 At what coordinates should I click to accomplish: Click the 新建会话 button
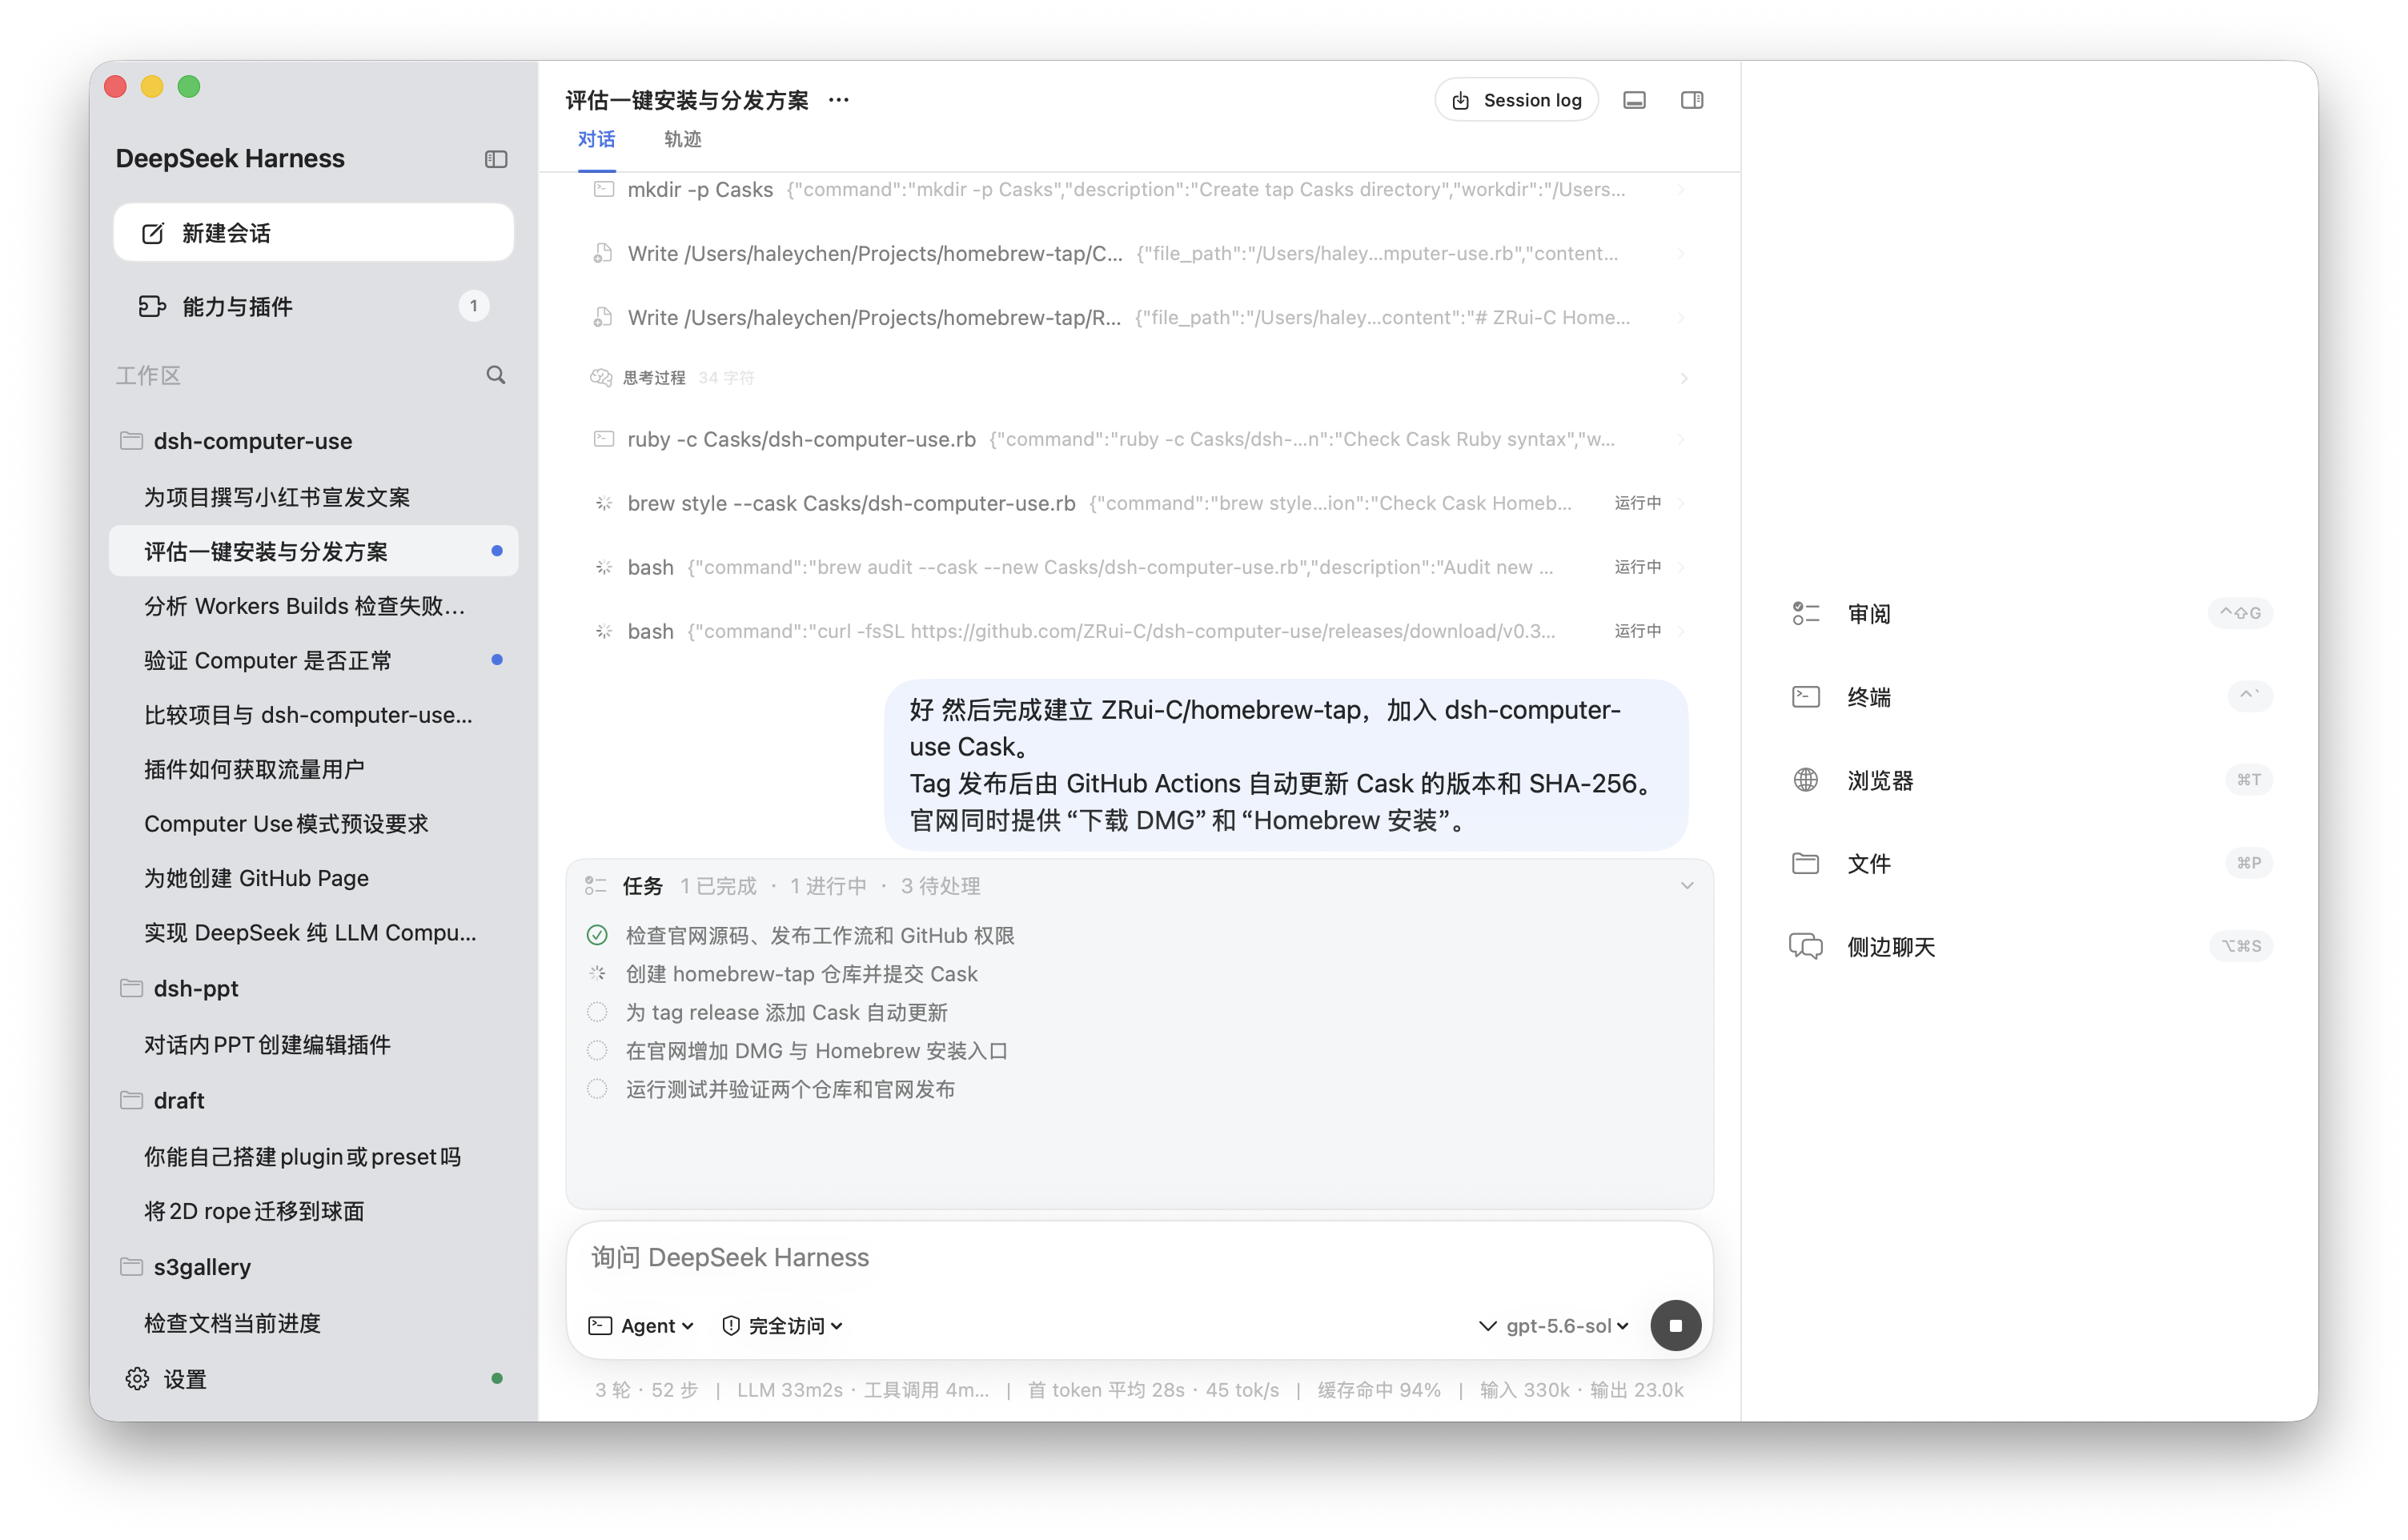(313, 233)
